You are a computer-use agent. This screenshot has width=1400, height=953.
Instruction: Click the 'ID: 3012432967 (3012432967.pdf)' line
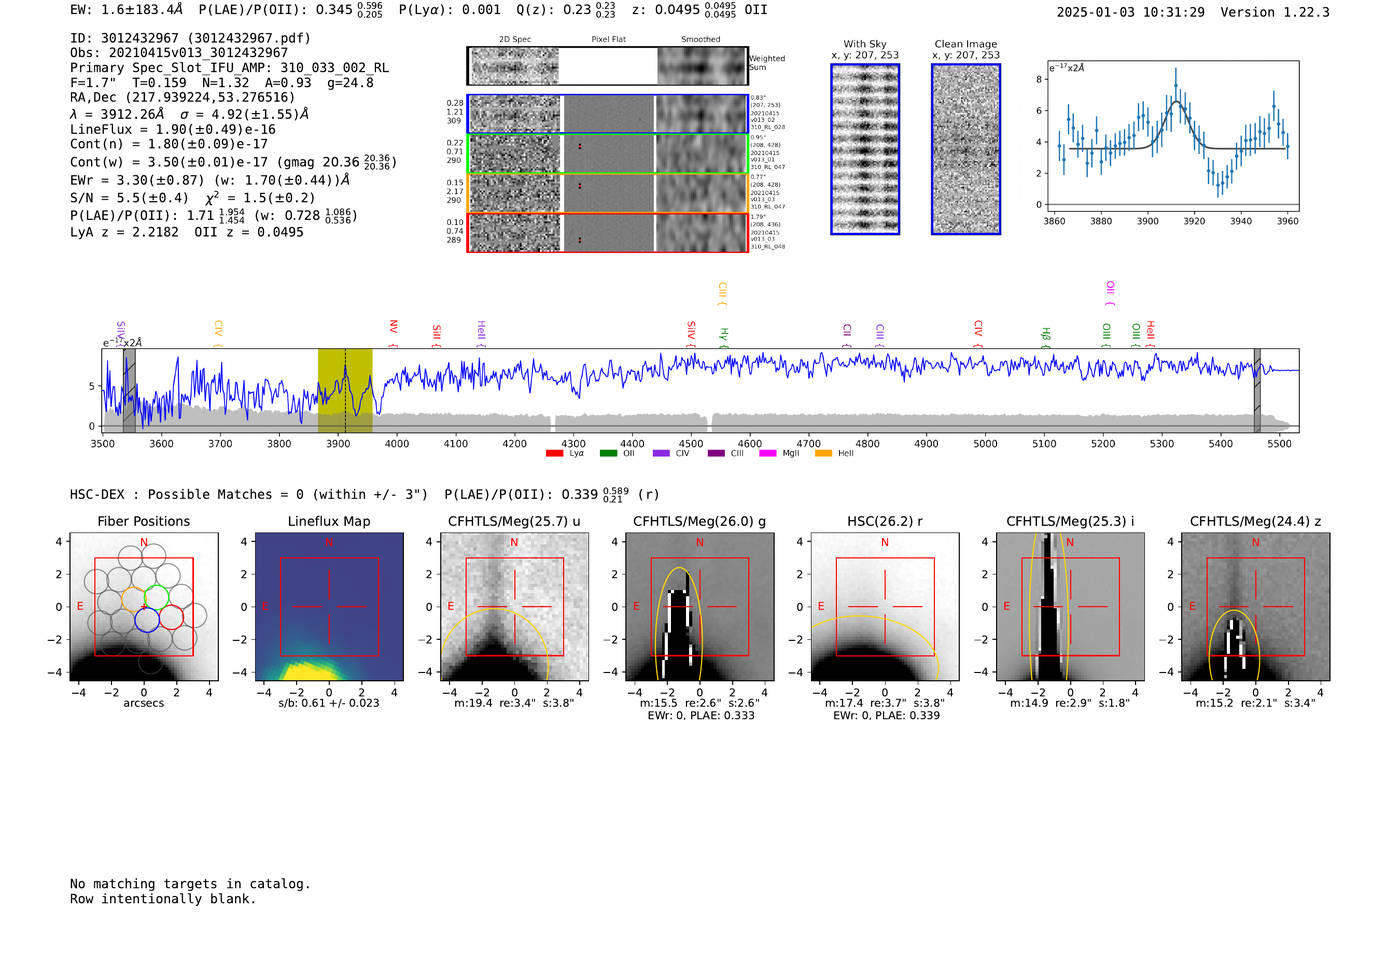190,38
